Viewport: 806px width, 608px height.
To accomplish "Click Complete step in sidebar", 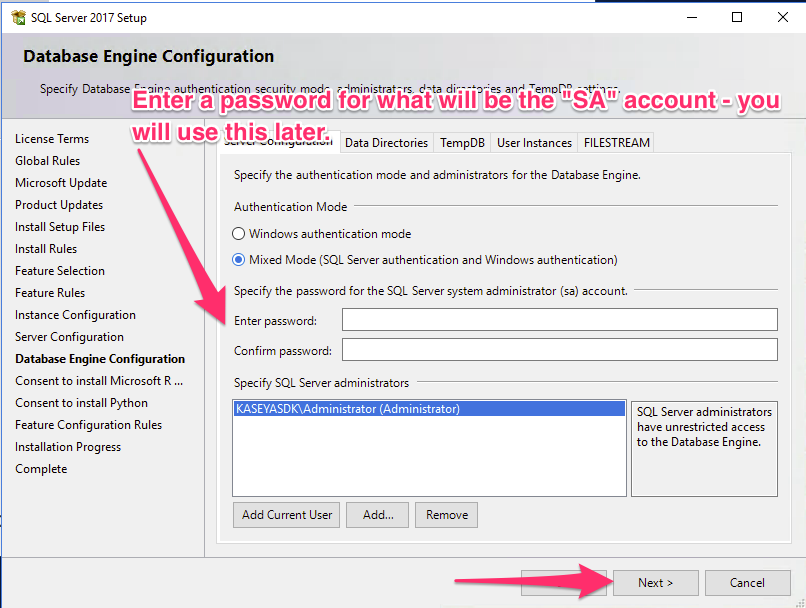I will [41, 469].
